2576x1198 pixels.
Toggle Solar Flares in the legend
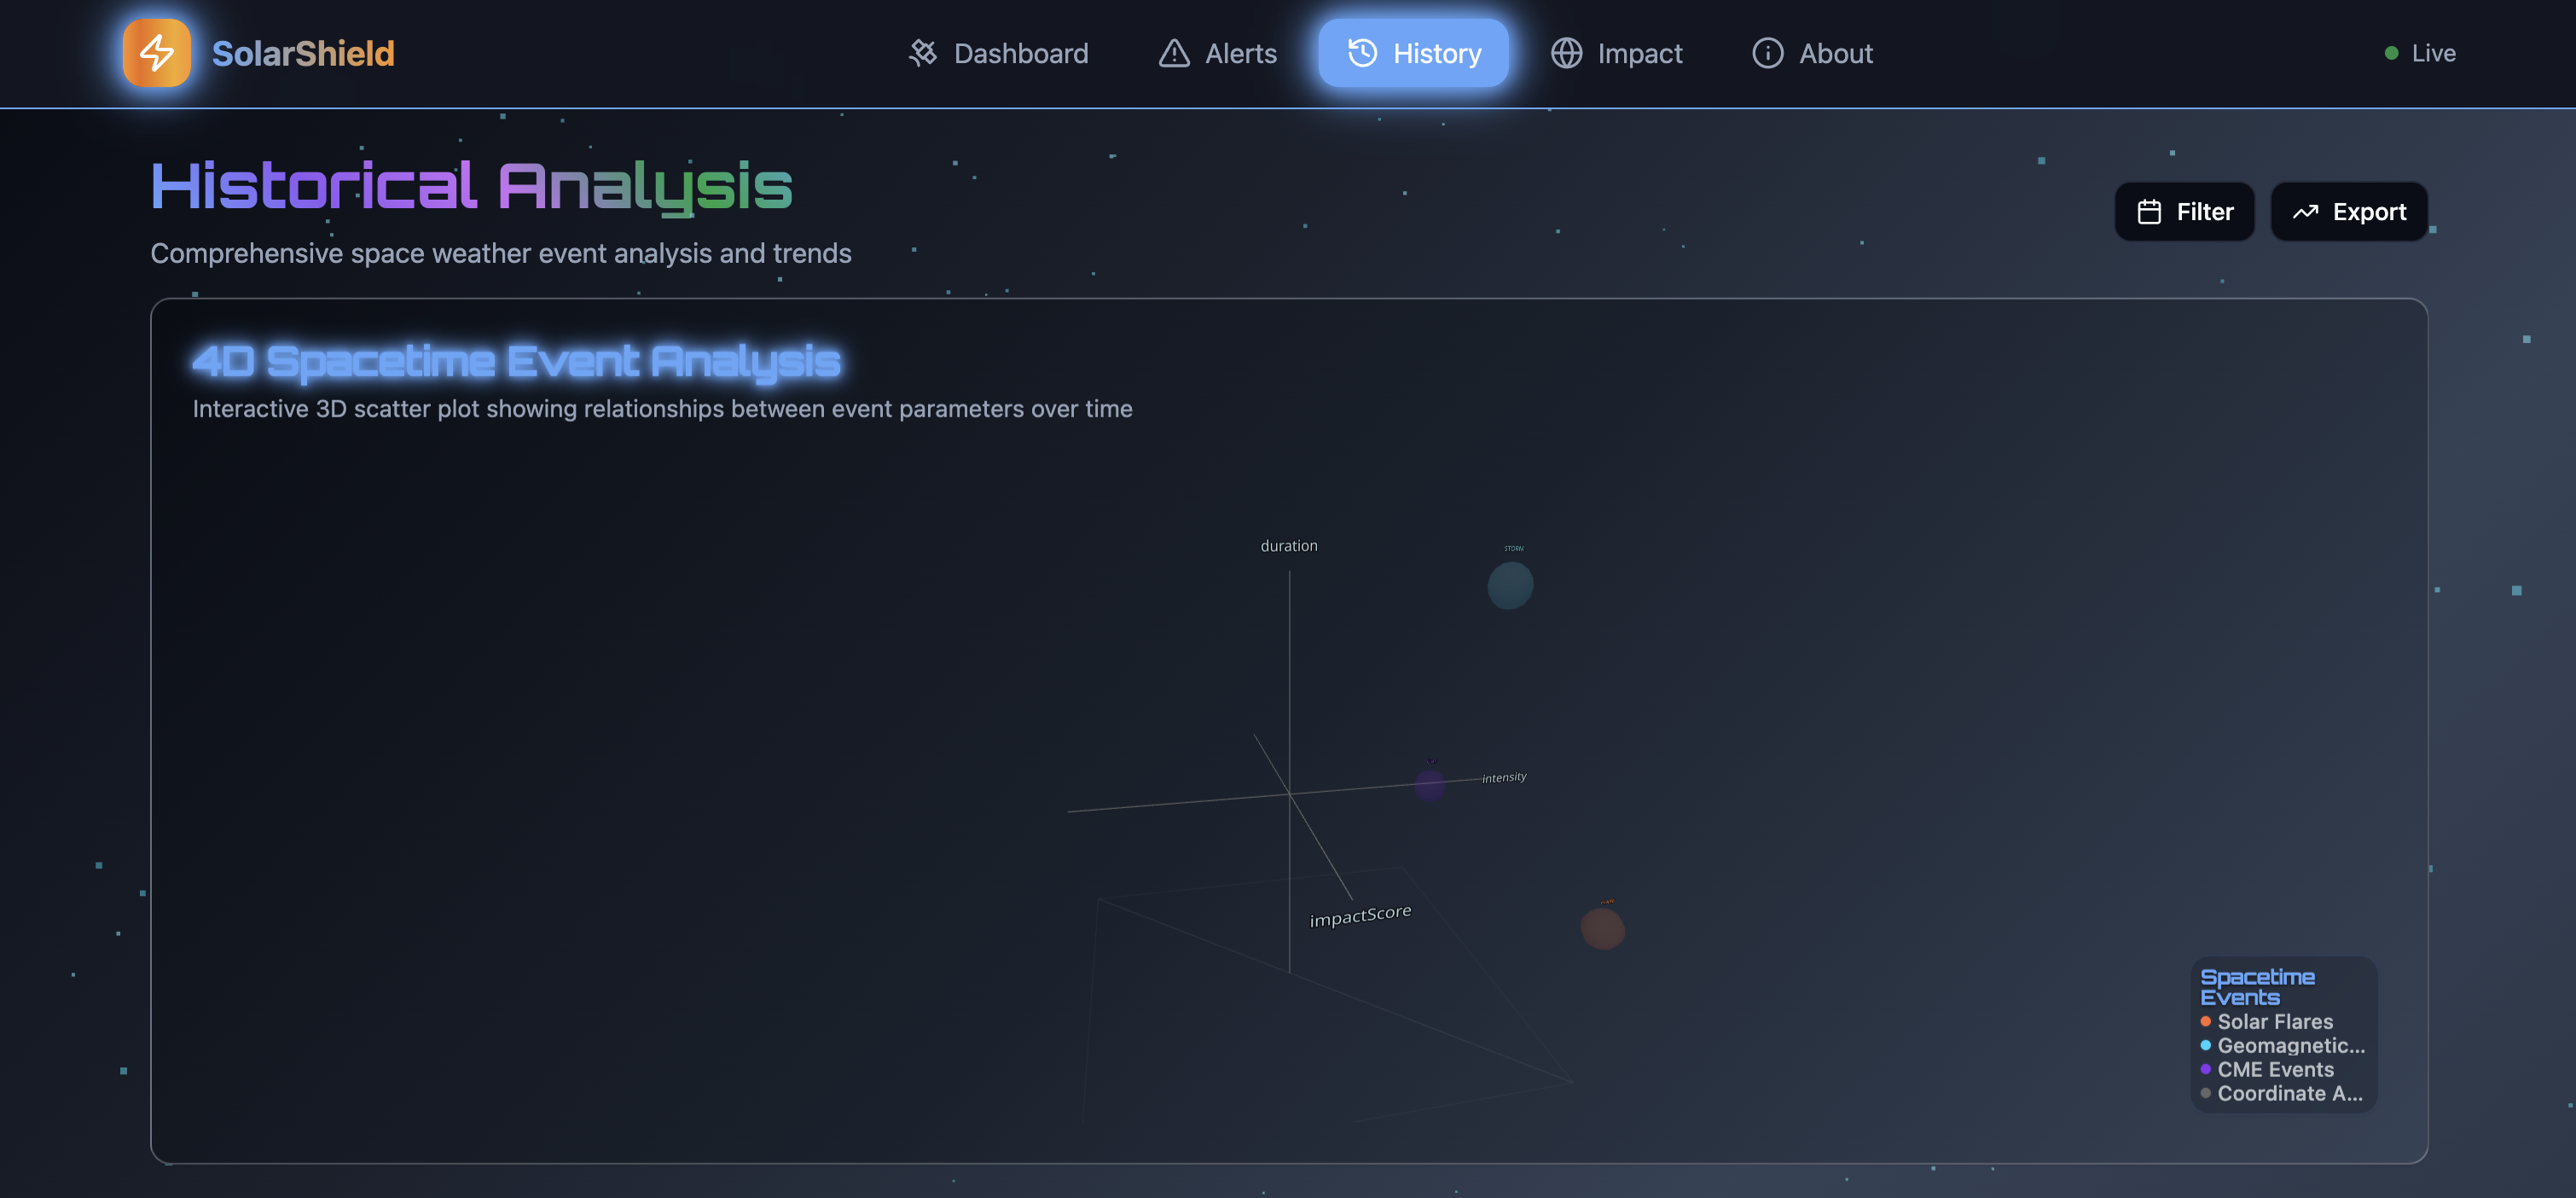pyautogui.click(x=2274, y=1021)
